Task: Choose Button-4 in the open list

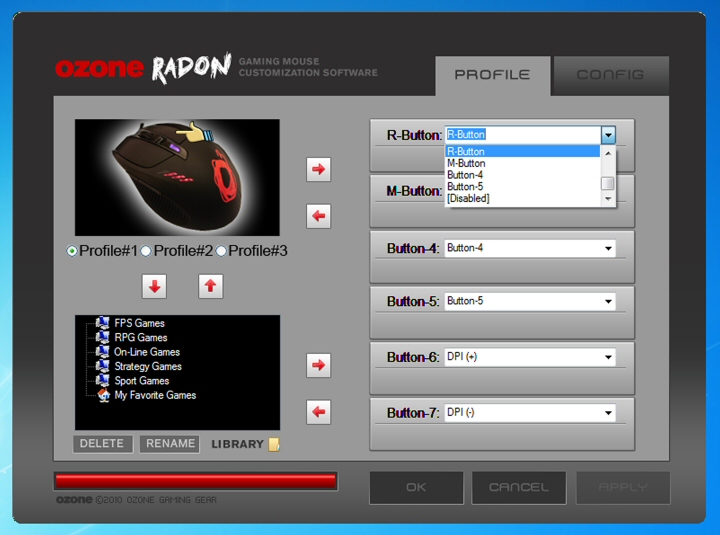Action: [x=523, y=175]
